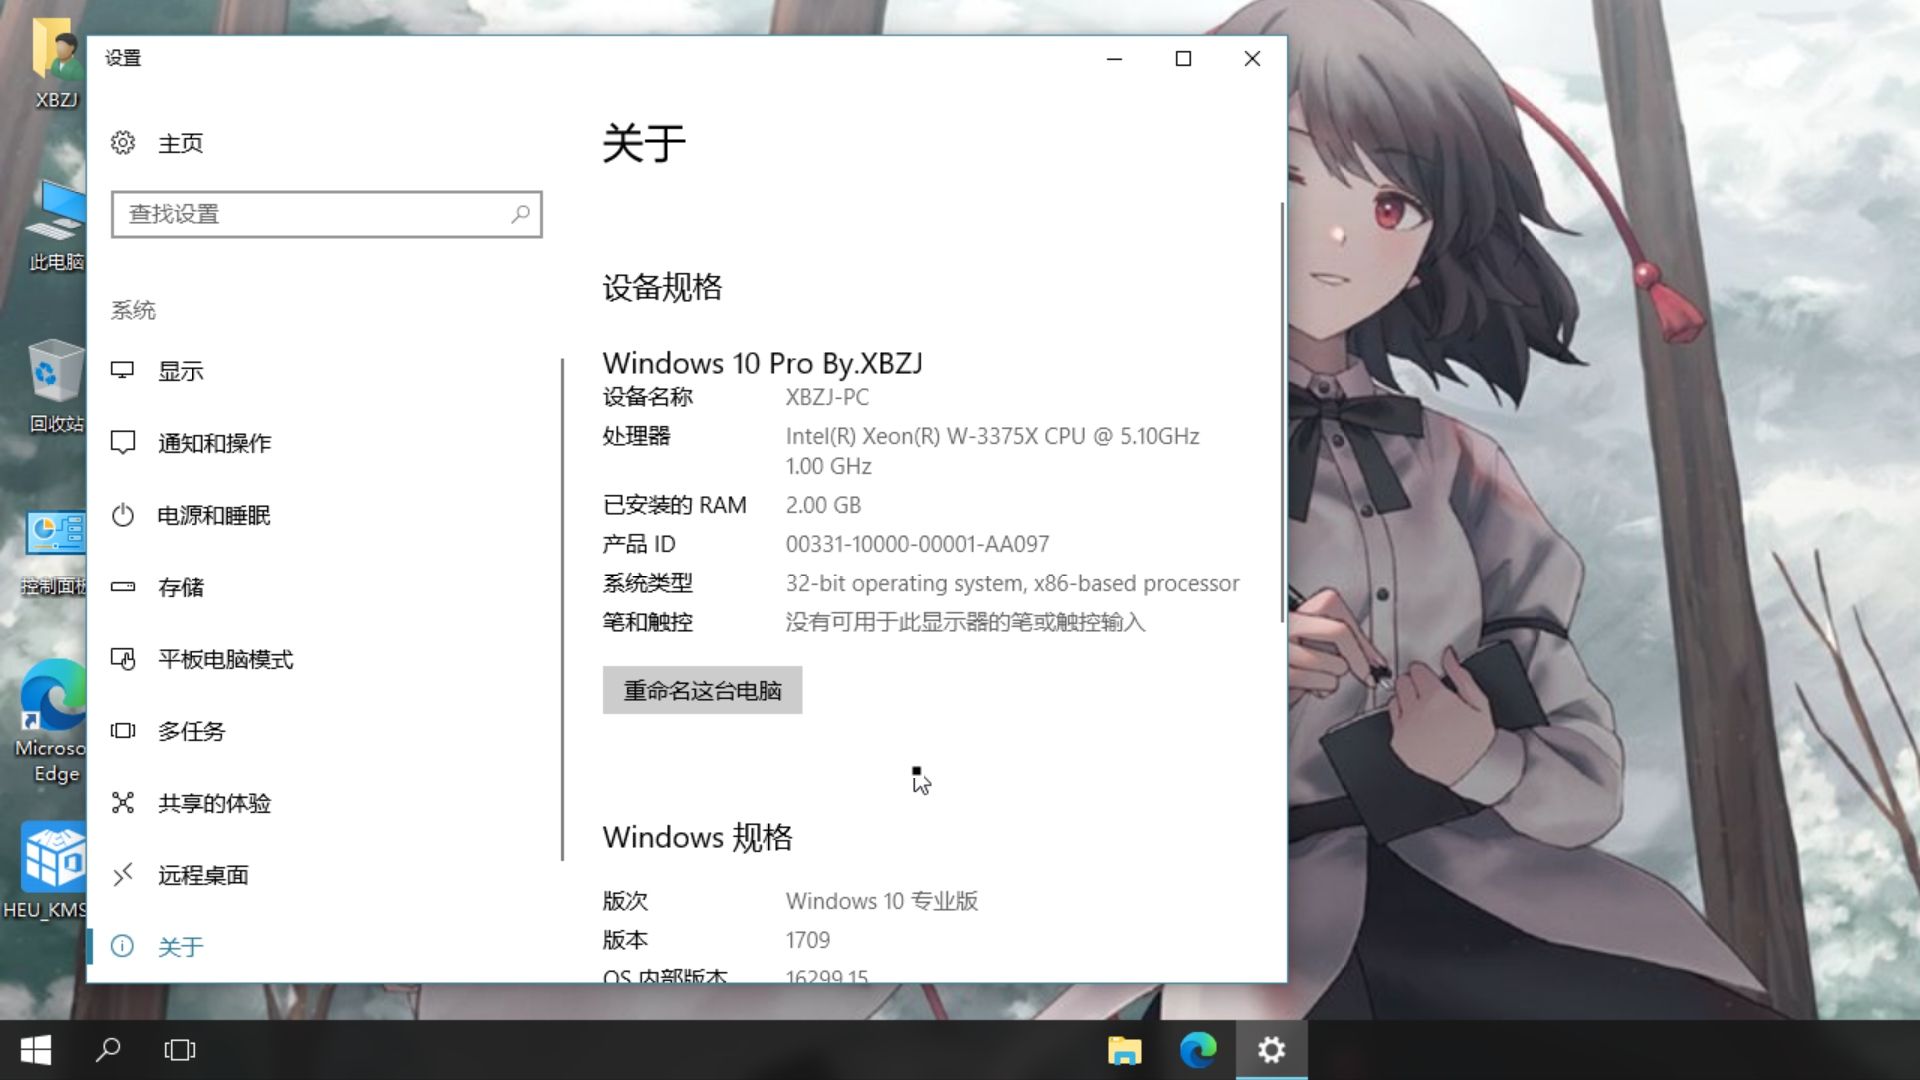Select Notifications and actions icon
The width and height of the screenshot is (1920, 1080).
[x=123, y=443]
